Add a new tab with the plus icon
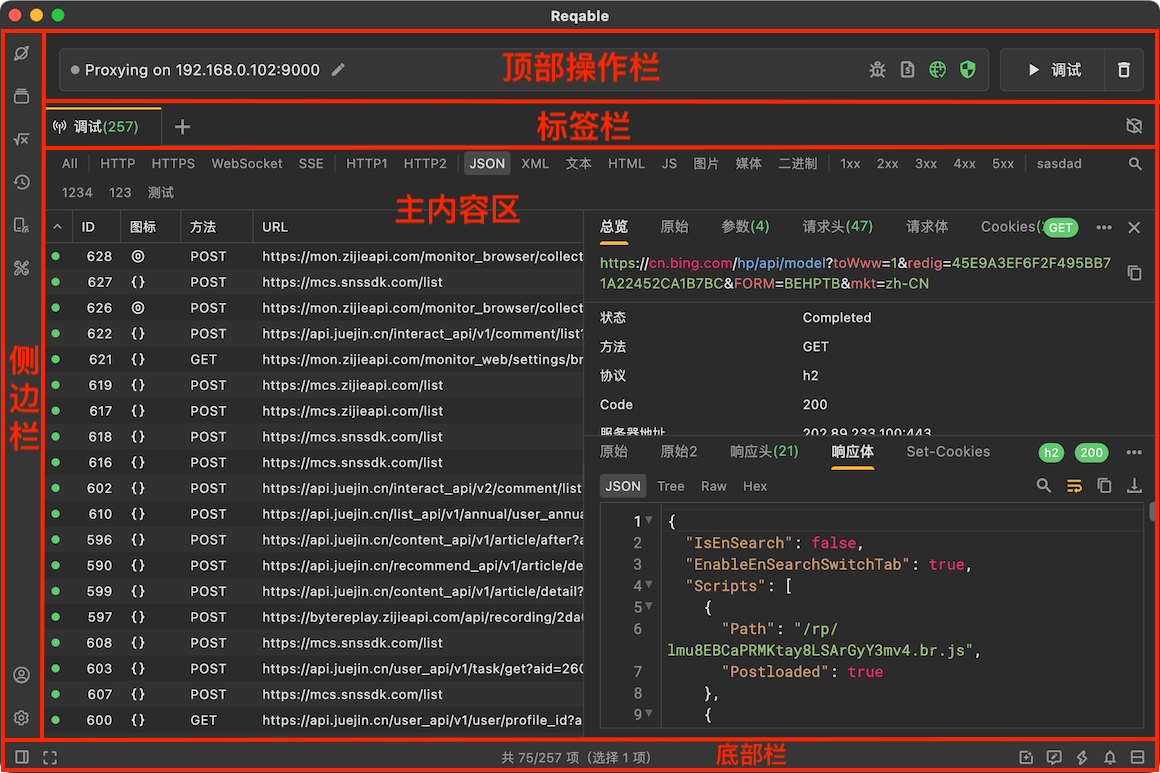Image resolution: width=1160 pixels, height=773 pixels. coord(182,127)
